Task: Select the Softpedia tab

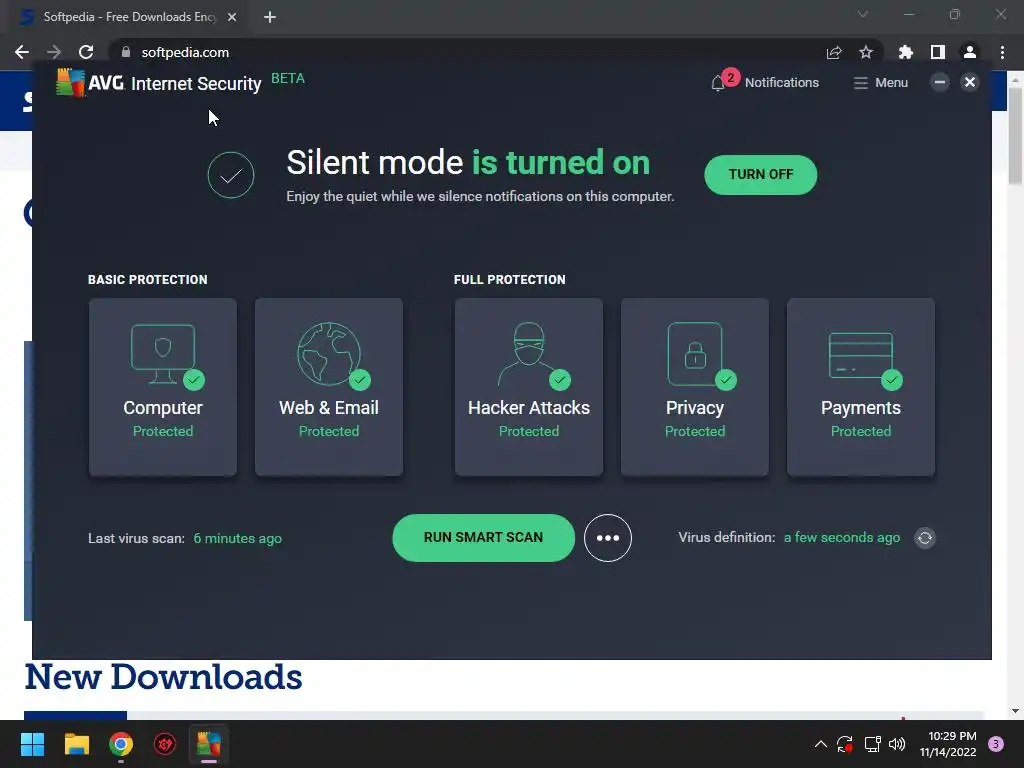Action: pyautogui.click(x=129, y=17)
